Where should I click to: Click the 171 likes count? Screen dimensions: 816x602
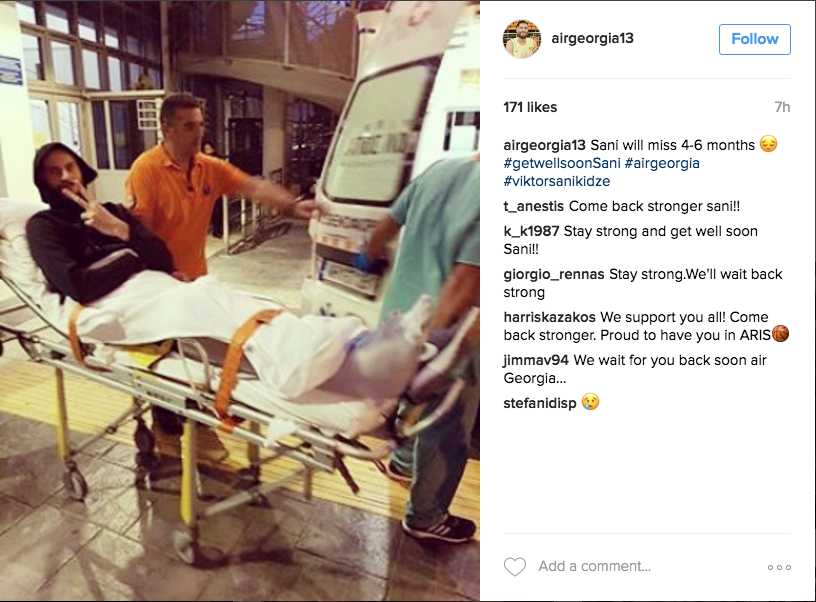[530, 107]
